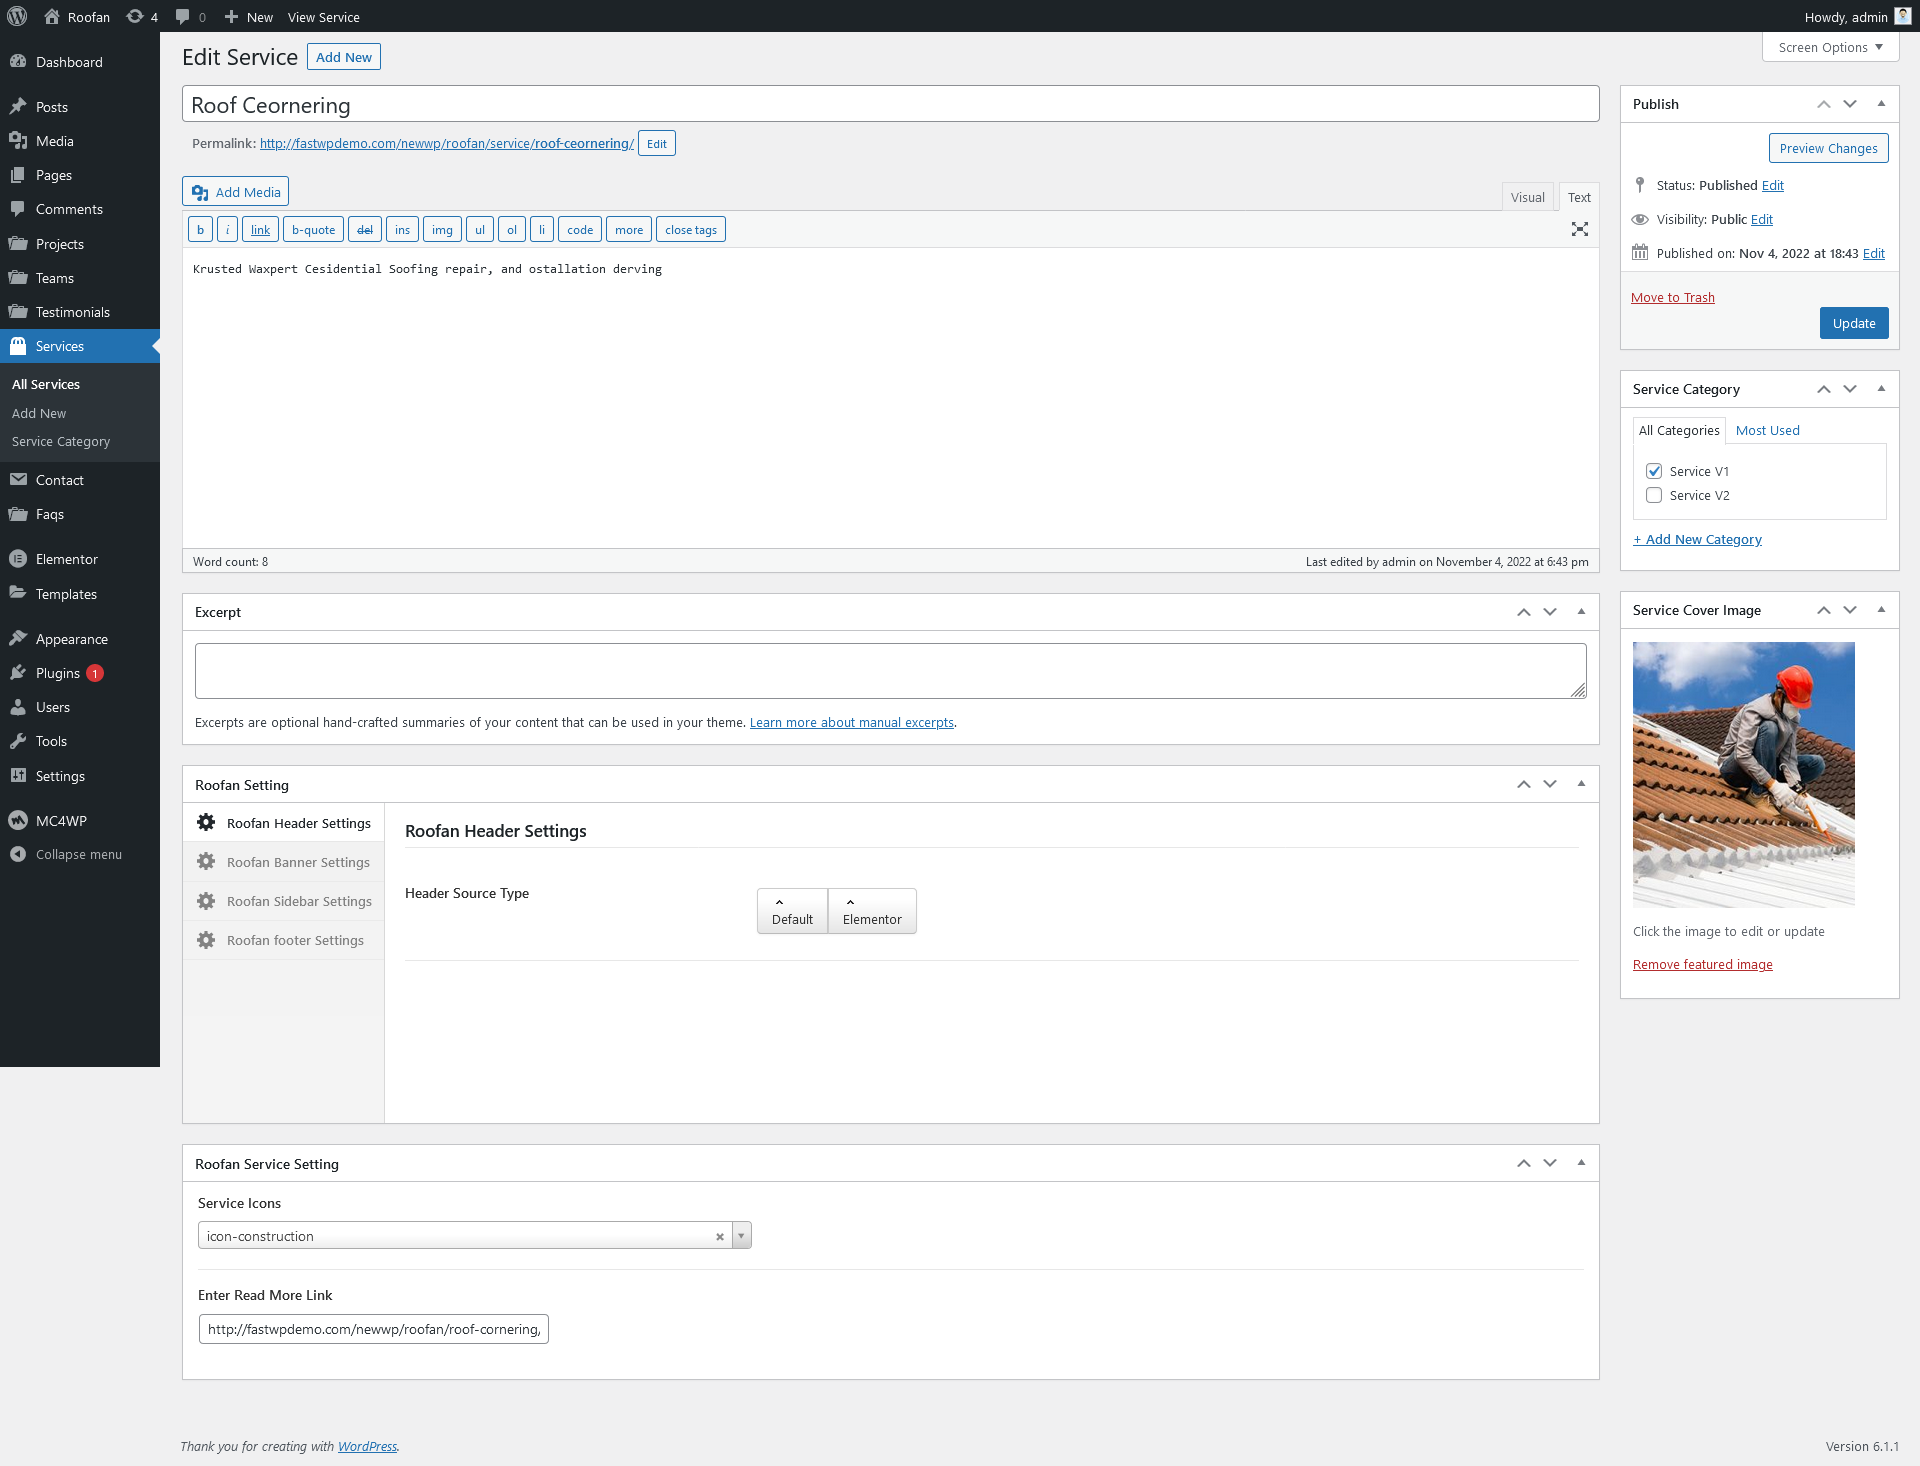This screenshot has width=1920, height=1466.
Task: Open the Service Icons dropdown arrow
Action: pyautogui.click(x=741, y=1236)
